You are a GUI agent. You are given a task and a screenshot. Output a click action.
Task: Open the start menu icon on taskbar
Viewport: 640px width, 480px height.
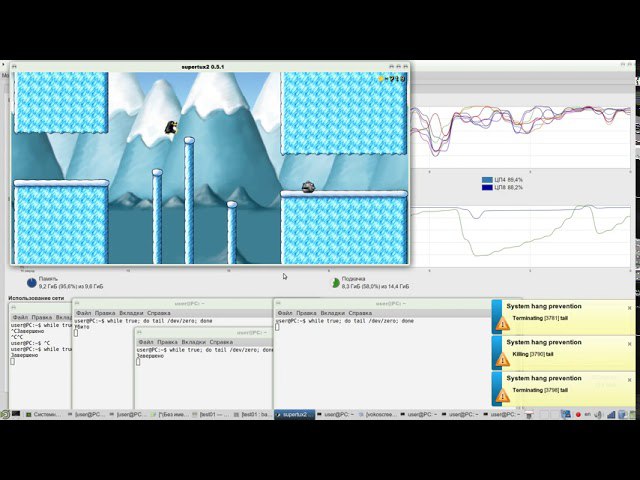pyautogui.click(x=4, y=415)
